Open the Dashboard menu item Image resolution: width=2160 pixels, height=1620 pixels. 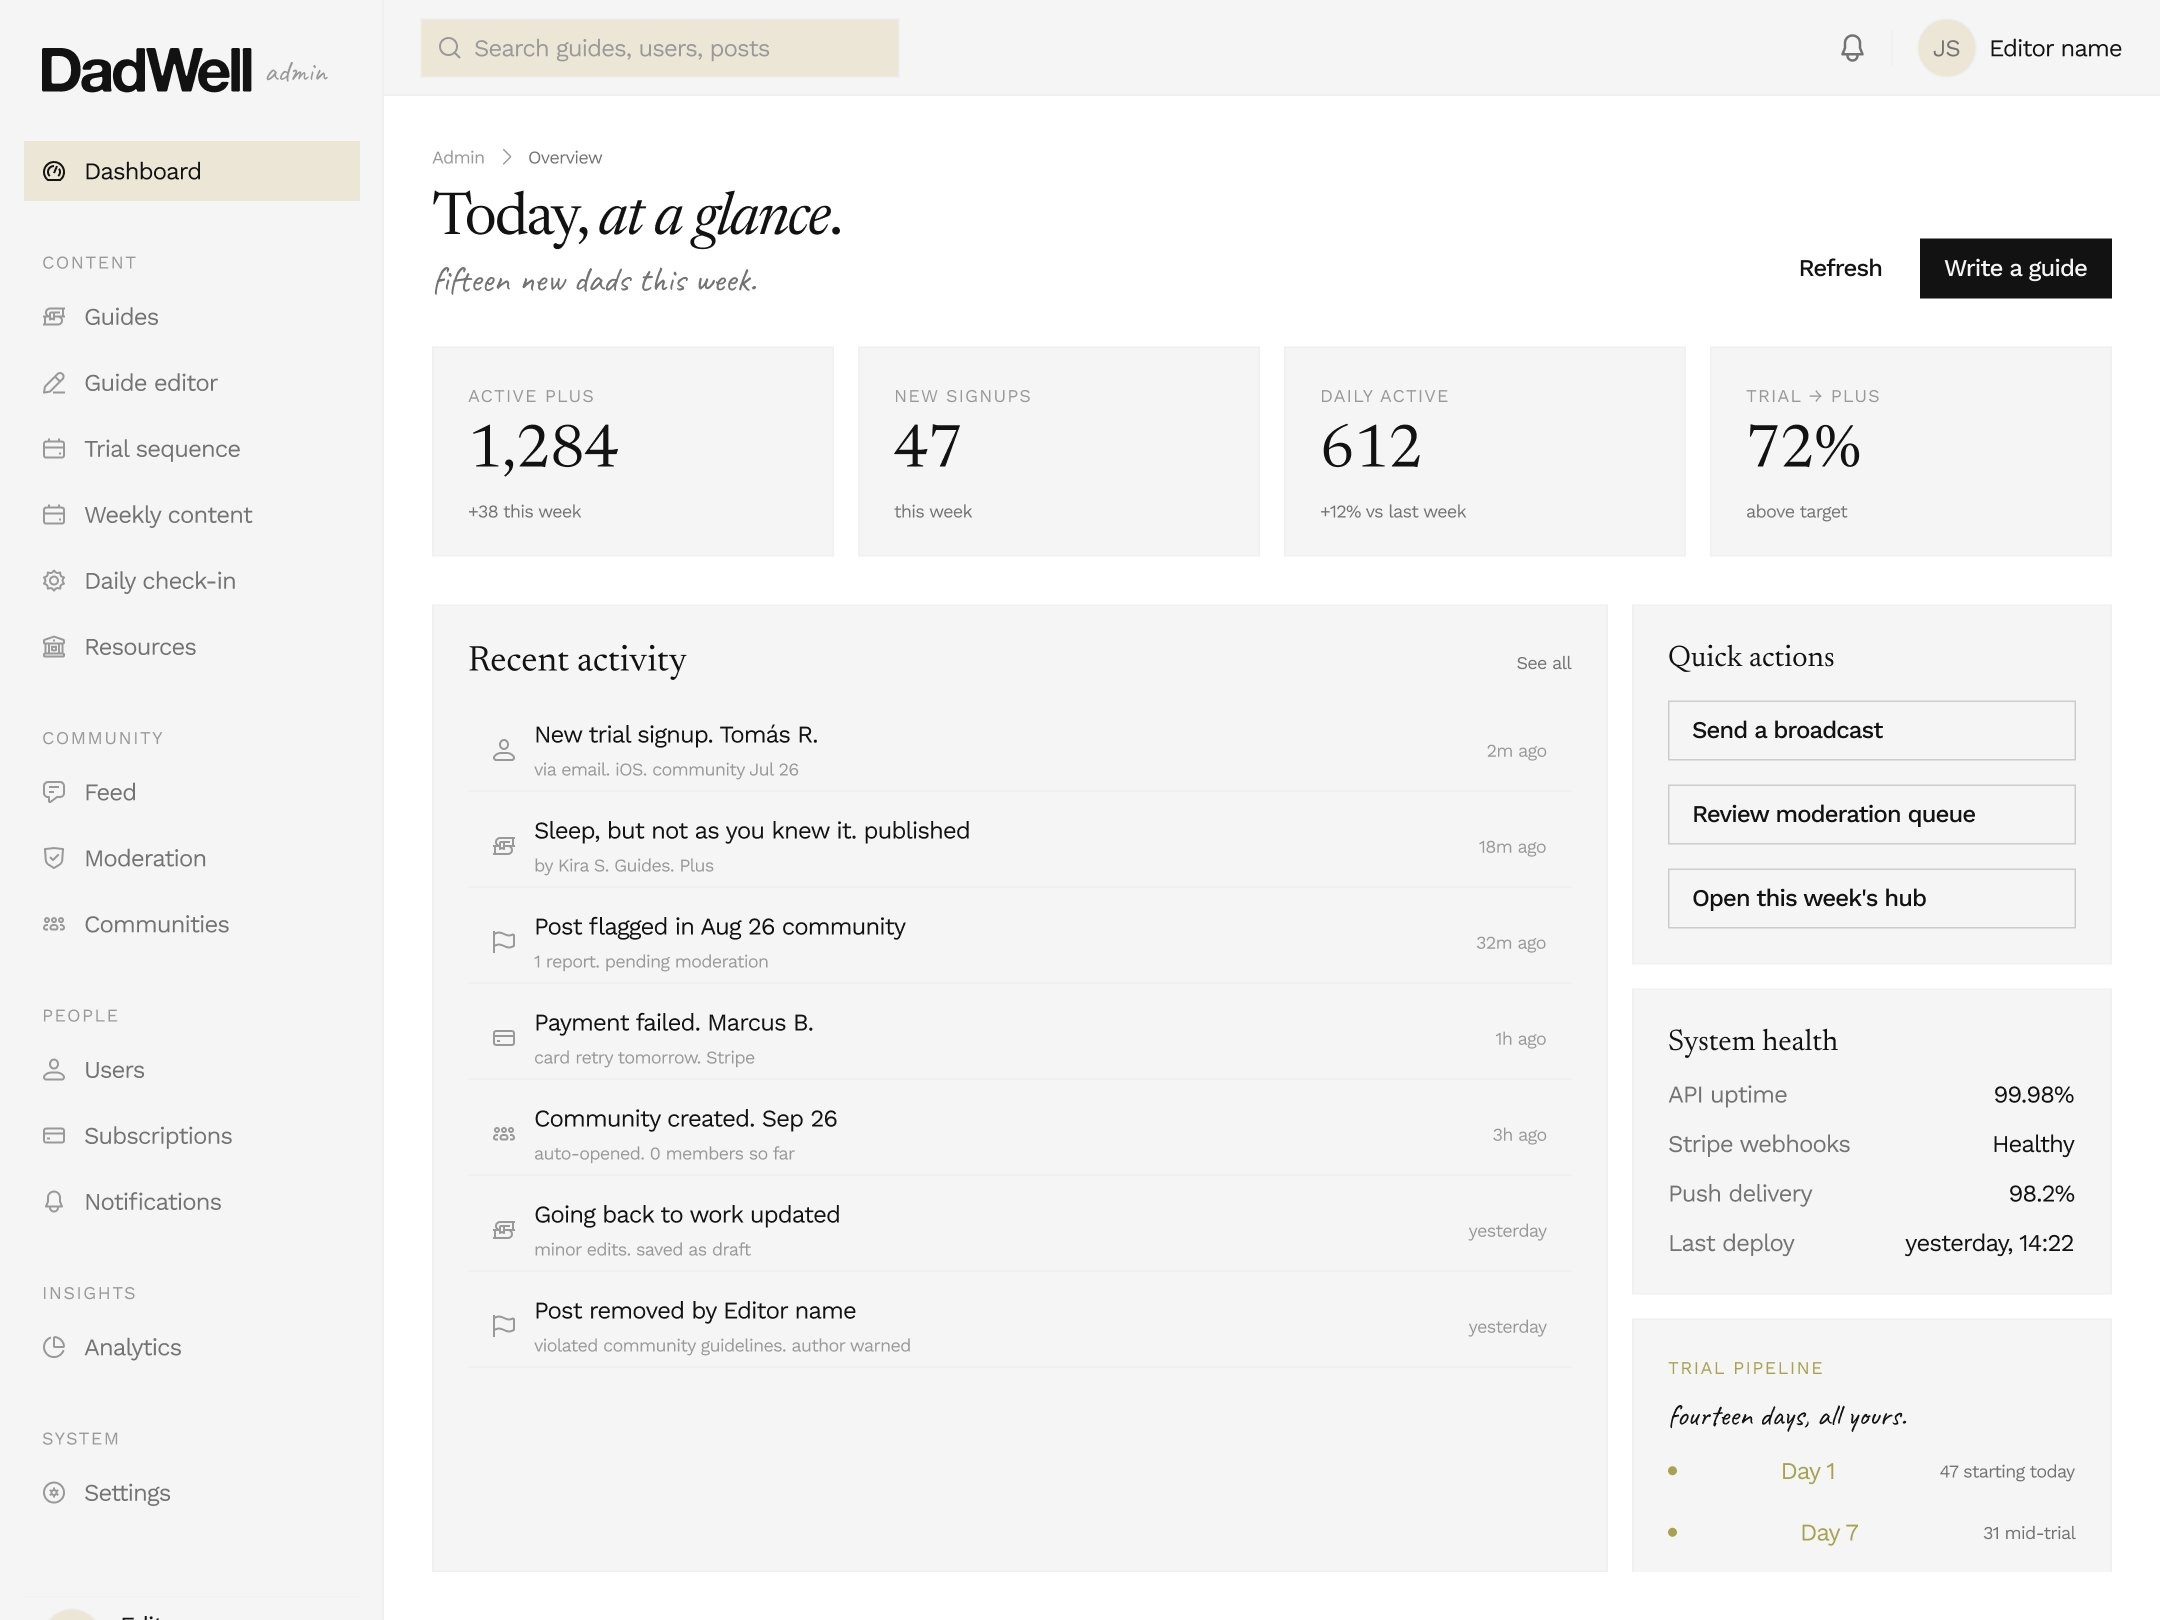[x=192, y=171]
